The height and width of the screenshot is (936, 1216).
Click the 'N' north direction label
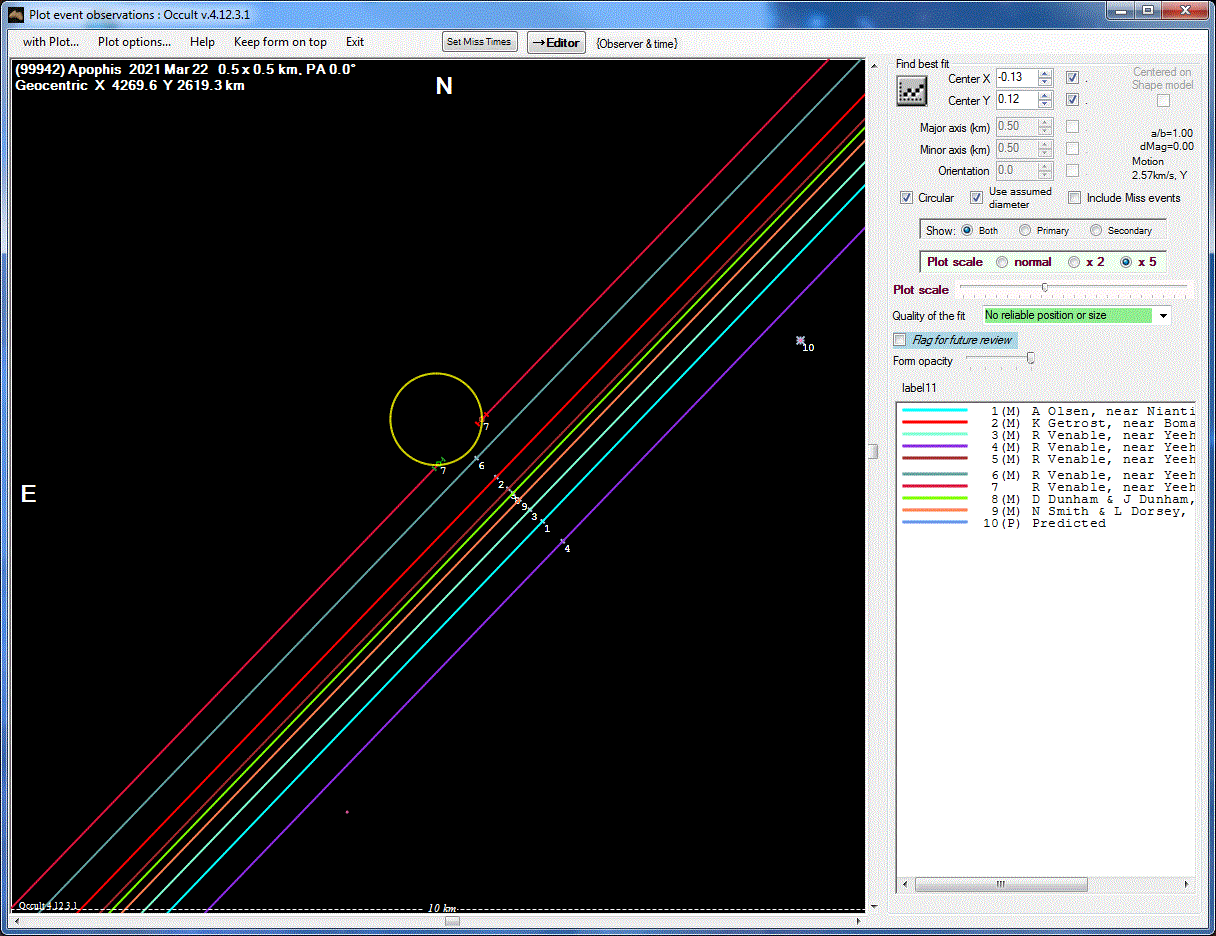444,87
